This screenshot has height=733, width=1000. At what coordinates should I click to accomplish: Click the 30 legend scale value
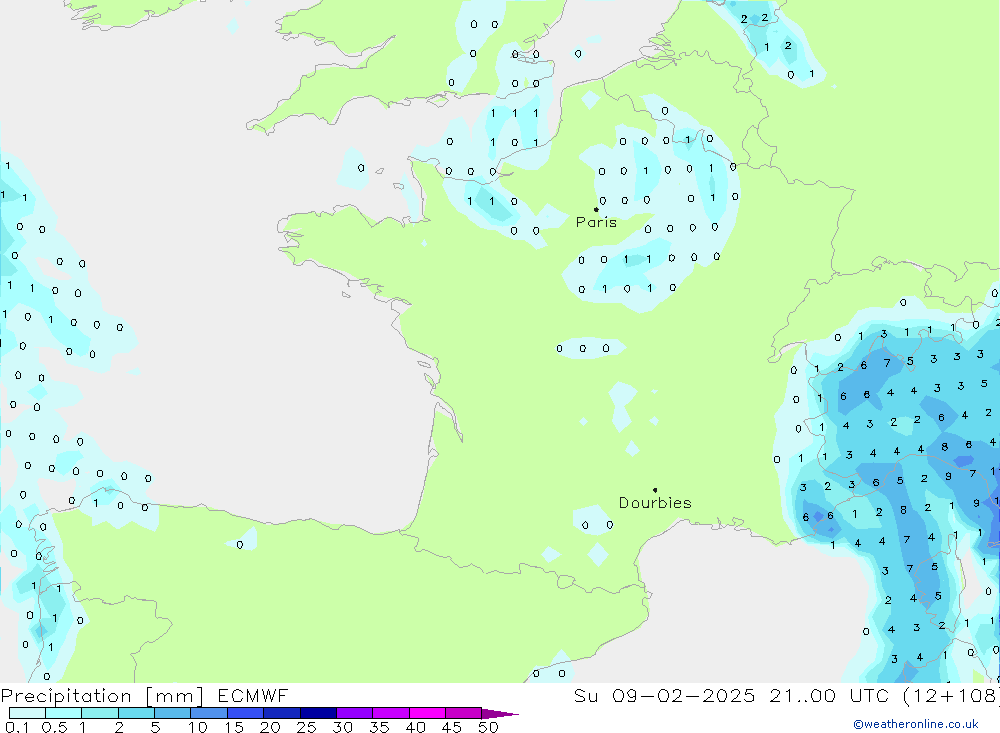coord(343,727)
